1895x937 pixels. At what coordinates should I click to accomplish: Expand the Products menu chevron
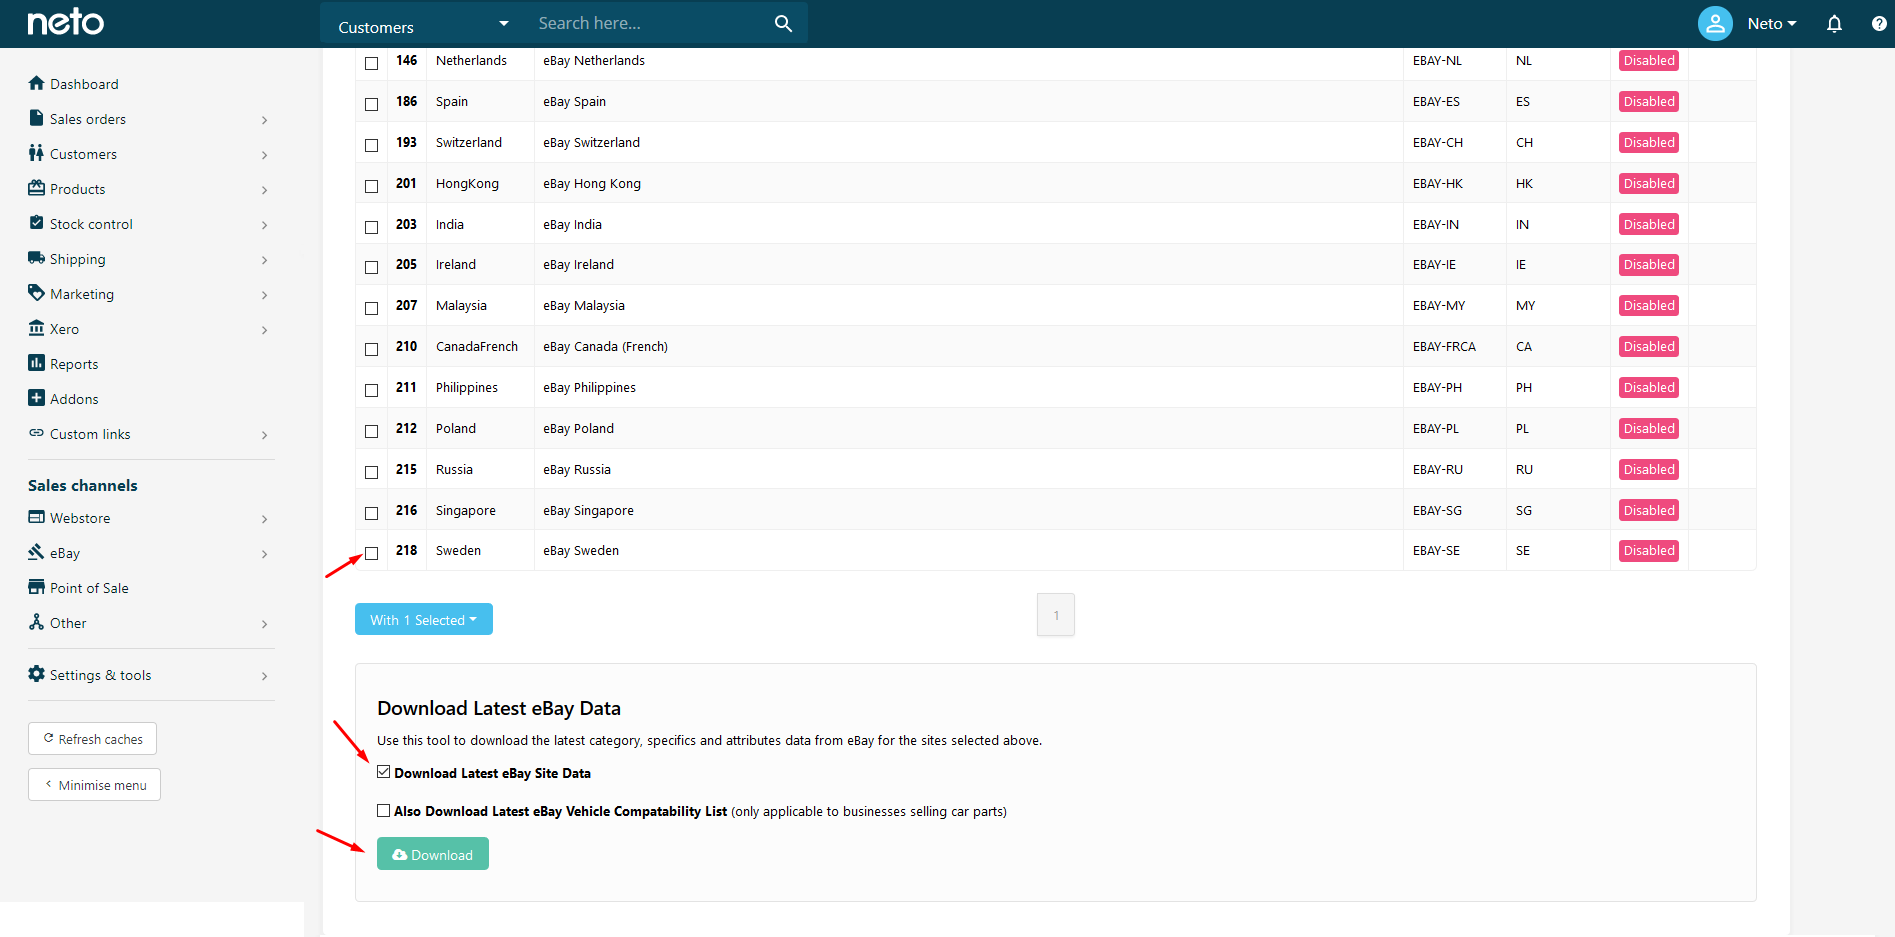click(x=264, y=190)
